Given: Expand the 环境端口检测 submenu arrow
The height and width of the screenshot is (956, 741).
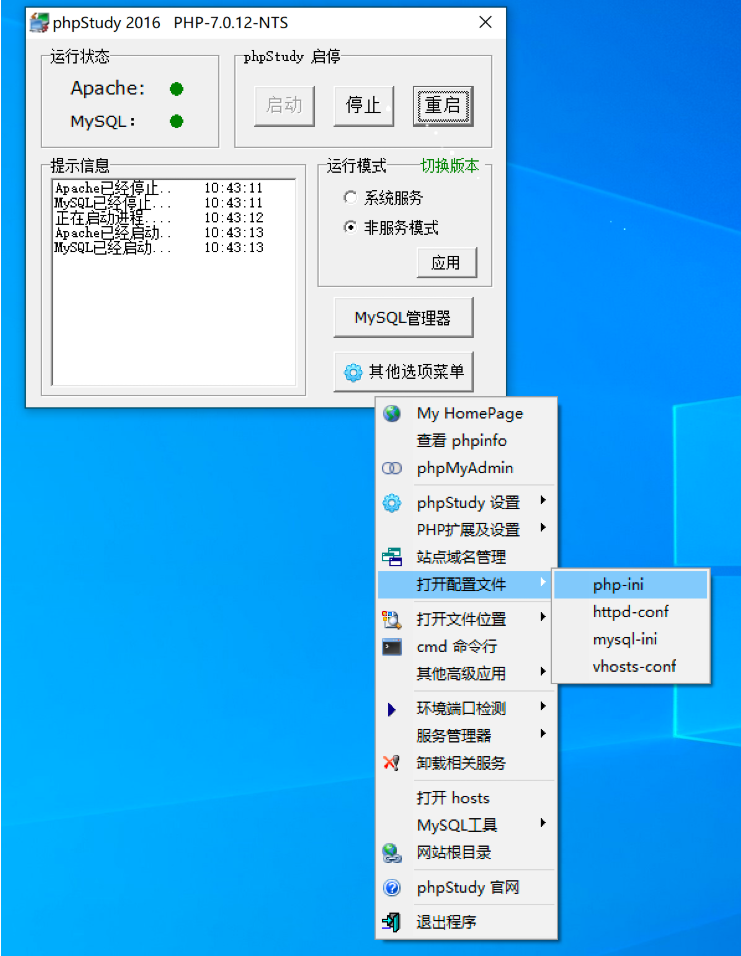Looking at the screenshot, I should (x=543, y=706).
